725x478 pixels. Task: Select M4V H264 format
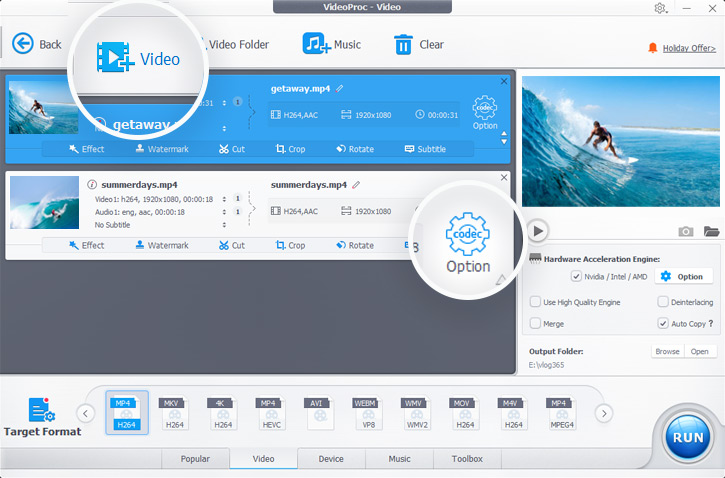(513, 413)
